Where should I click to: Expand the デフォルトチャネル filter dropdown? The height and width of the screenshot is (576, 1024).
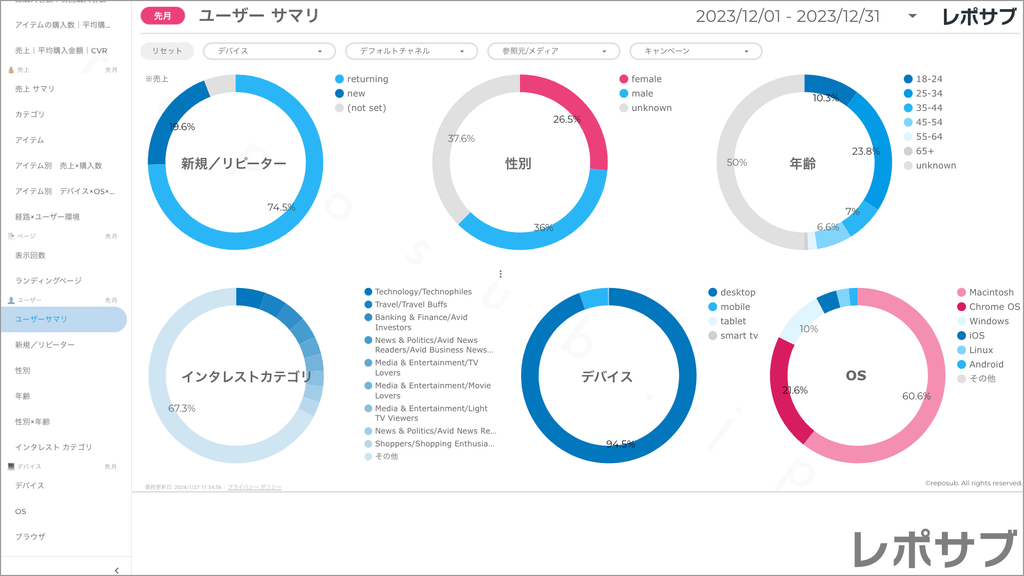pyautogui.click(x=411, y=51)
